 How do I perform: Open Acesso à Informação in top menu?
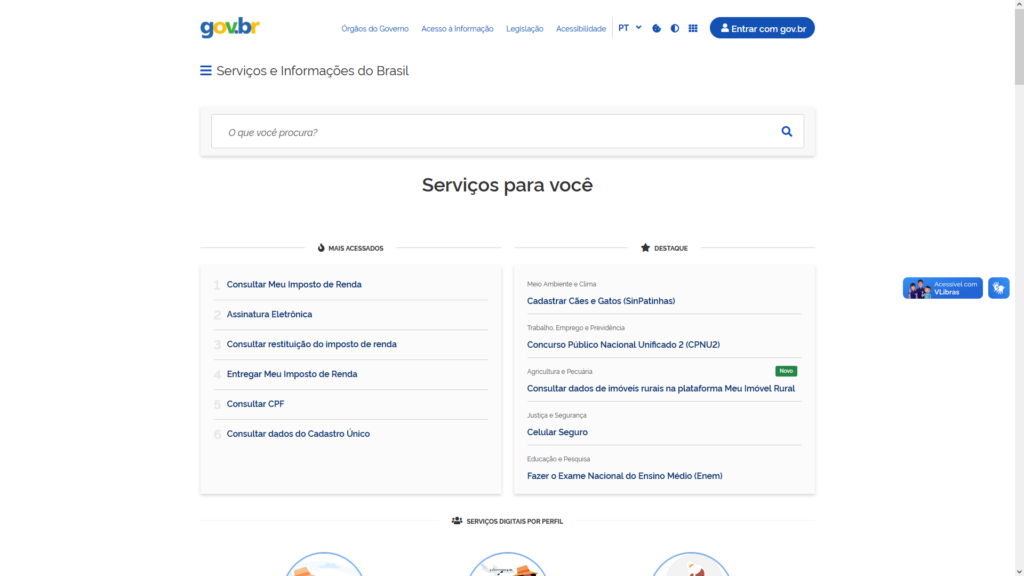coord(457,29)
